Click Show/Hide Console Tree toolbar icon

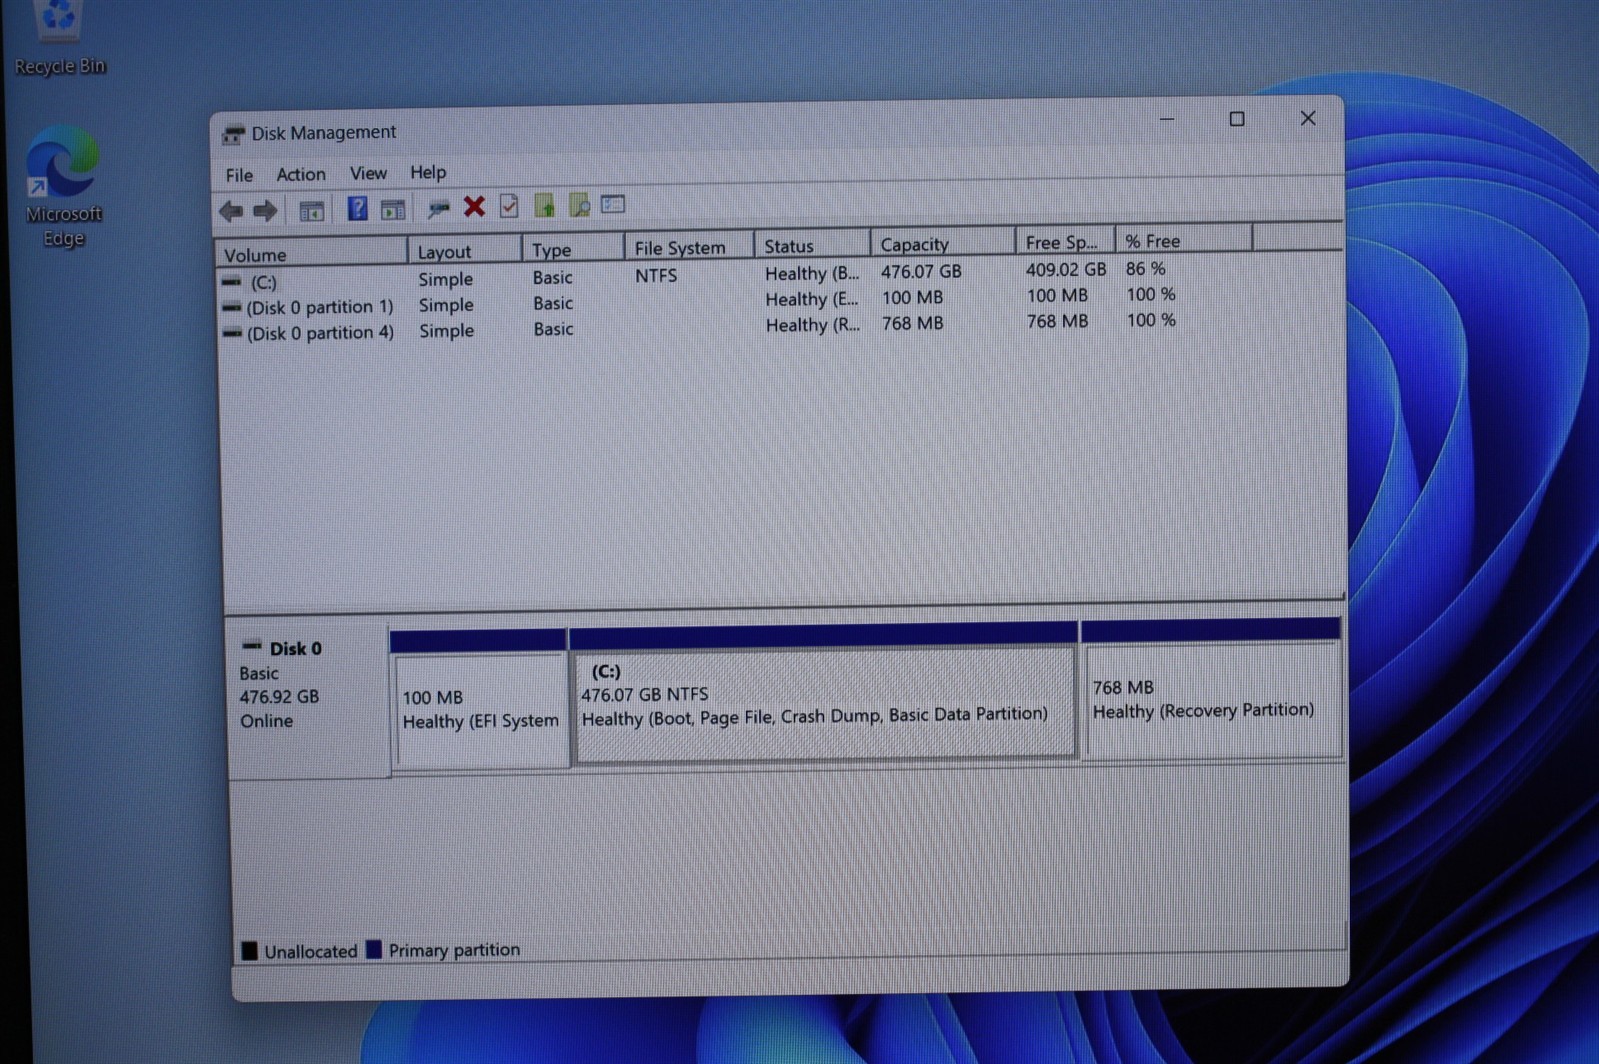312,210
